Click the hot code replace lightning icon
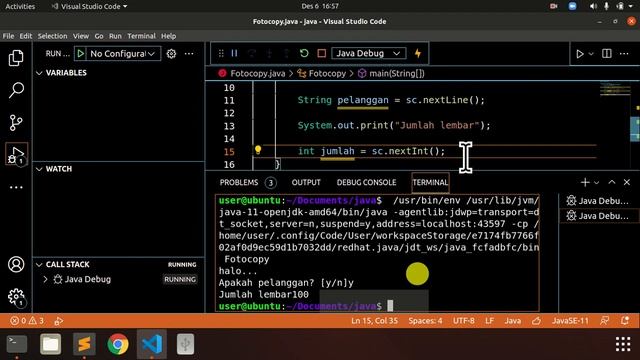Image resolution: width=640 pixels, height=360 pixels. [x=418, y=53]
